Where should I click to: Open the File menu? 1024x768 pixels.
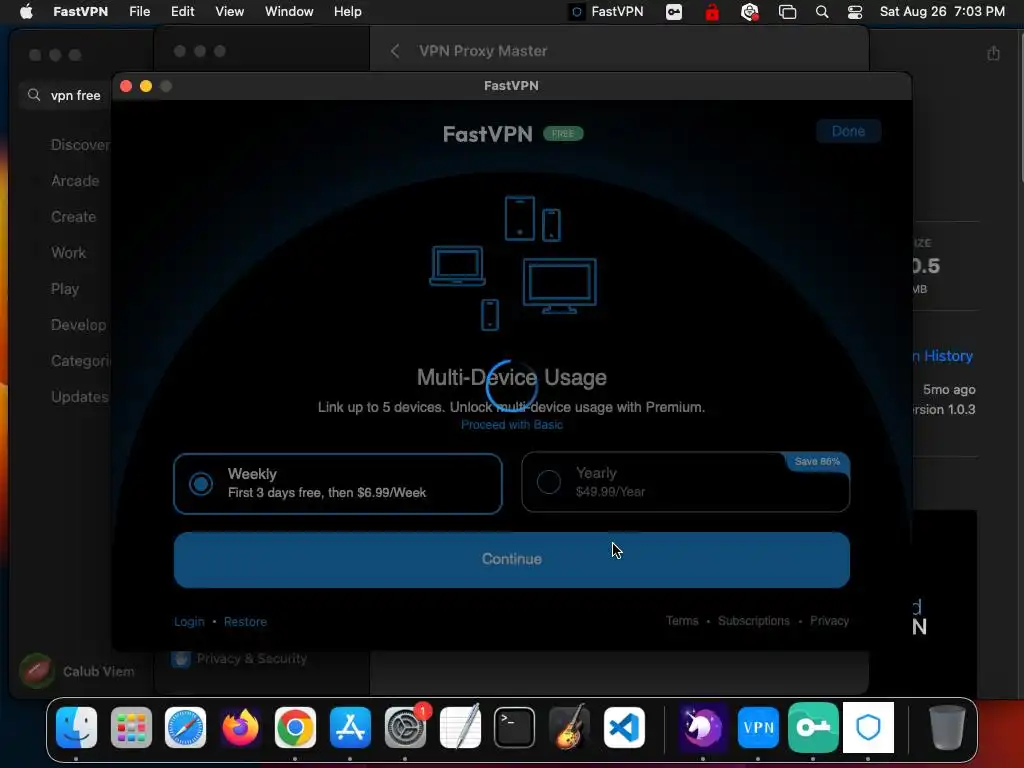coord(139,12)
